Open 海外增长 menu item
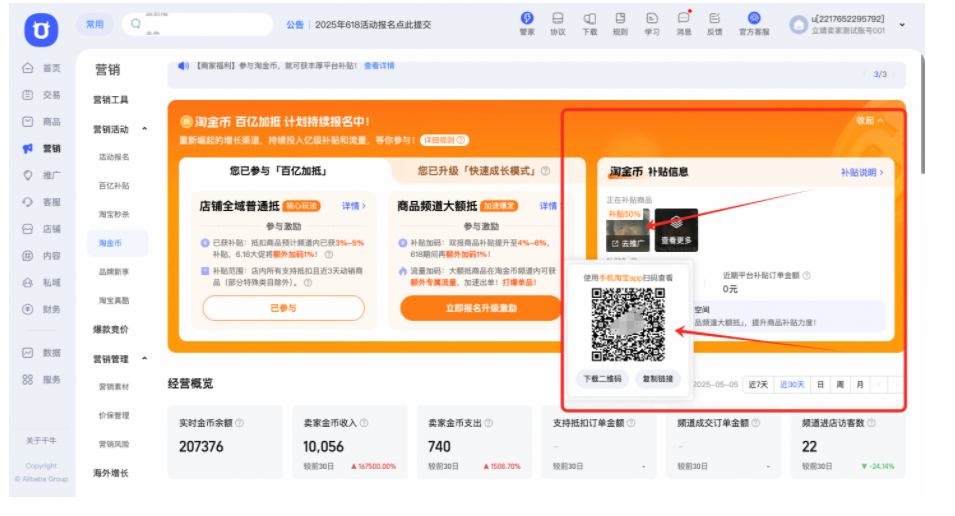This screenshot has width=955, height=516. [110, 473]
